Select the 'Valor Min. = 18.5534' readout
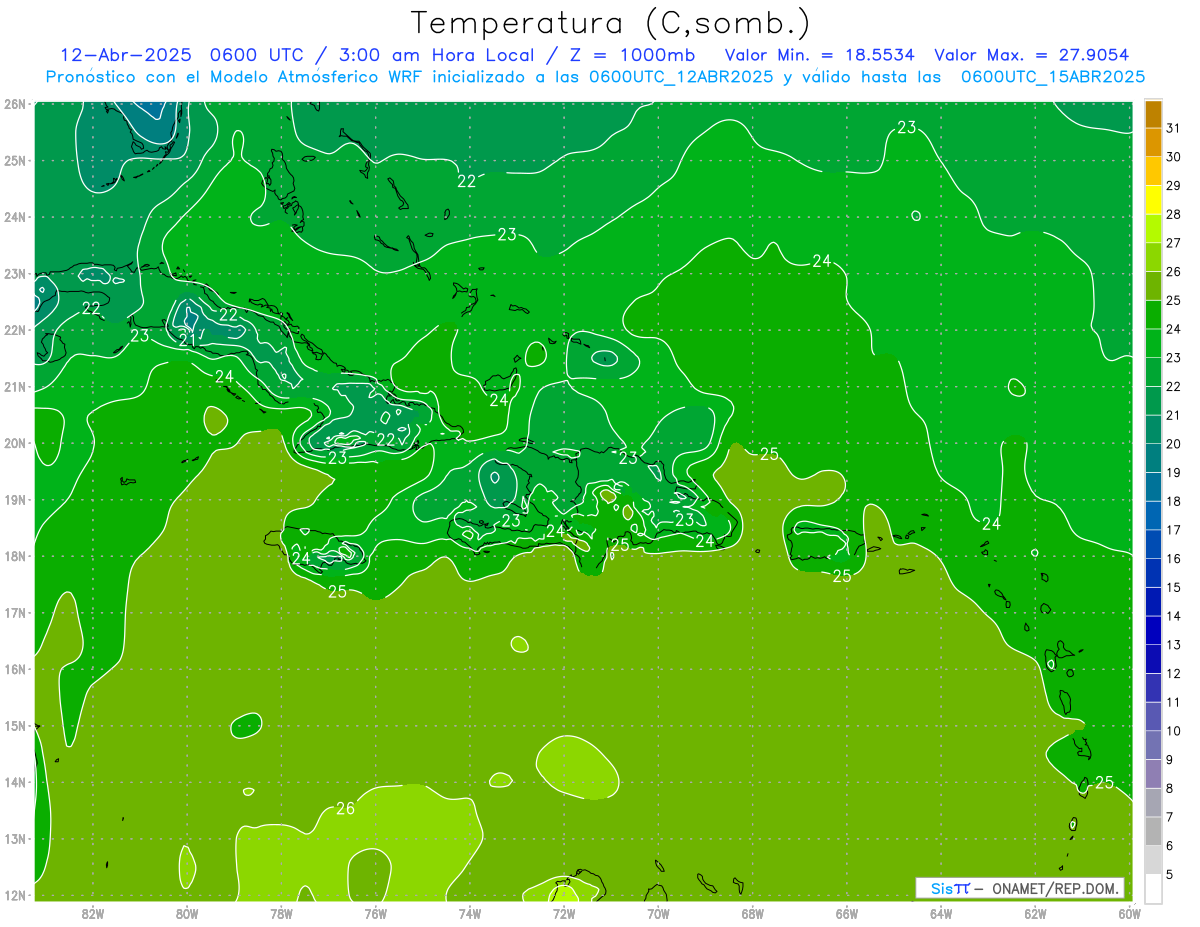 pyautogui.click(x=819, y=55)
